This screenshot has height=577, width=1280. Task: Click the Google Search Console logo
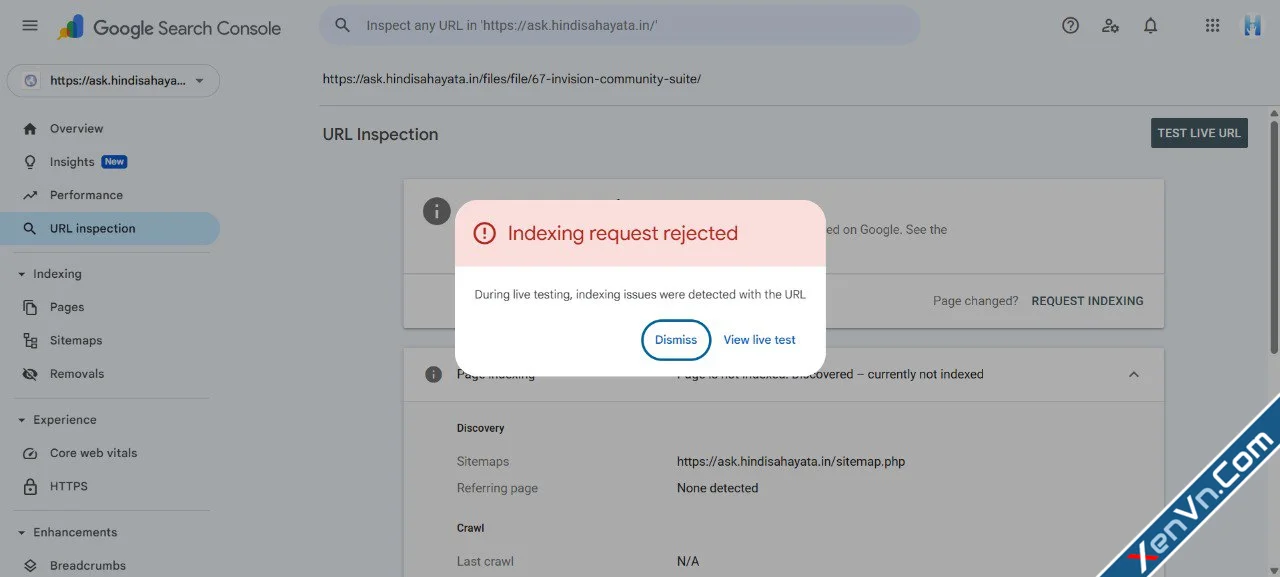(x=170, y=28)
